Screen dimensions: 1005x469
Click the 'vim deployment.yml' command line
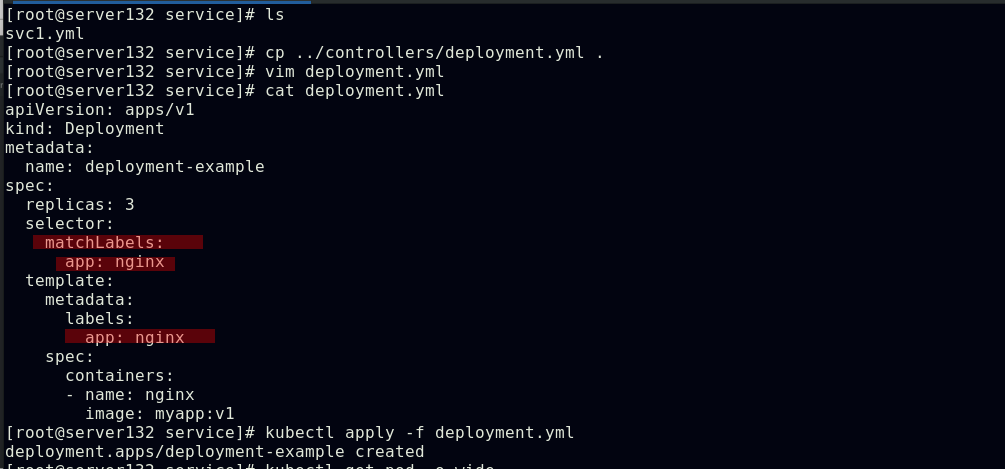coord(354,72)
